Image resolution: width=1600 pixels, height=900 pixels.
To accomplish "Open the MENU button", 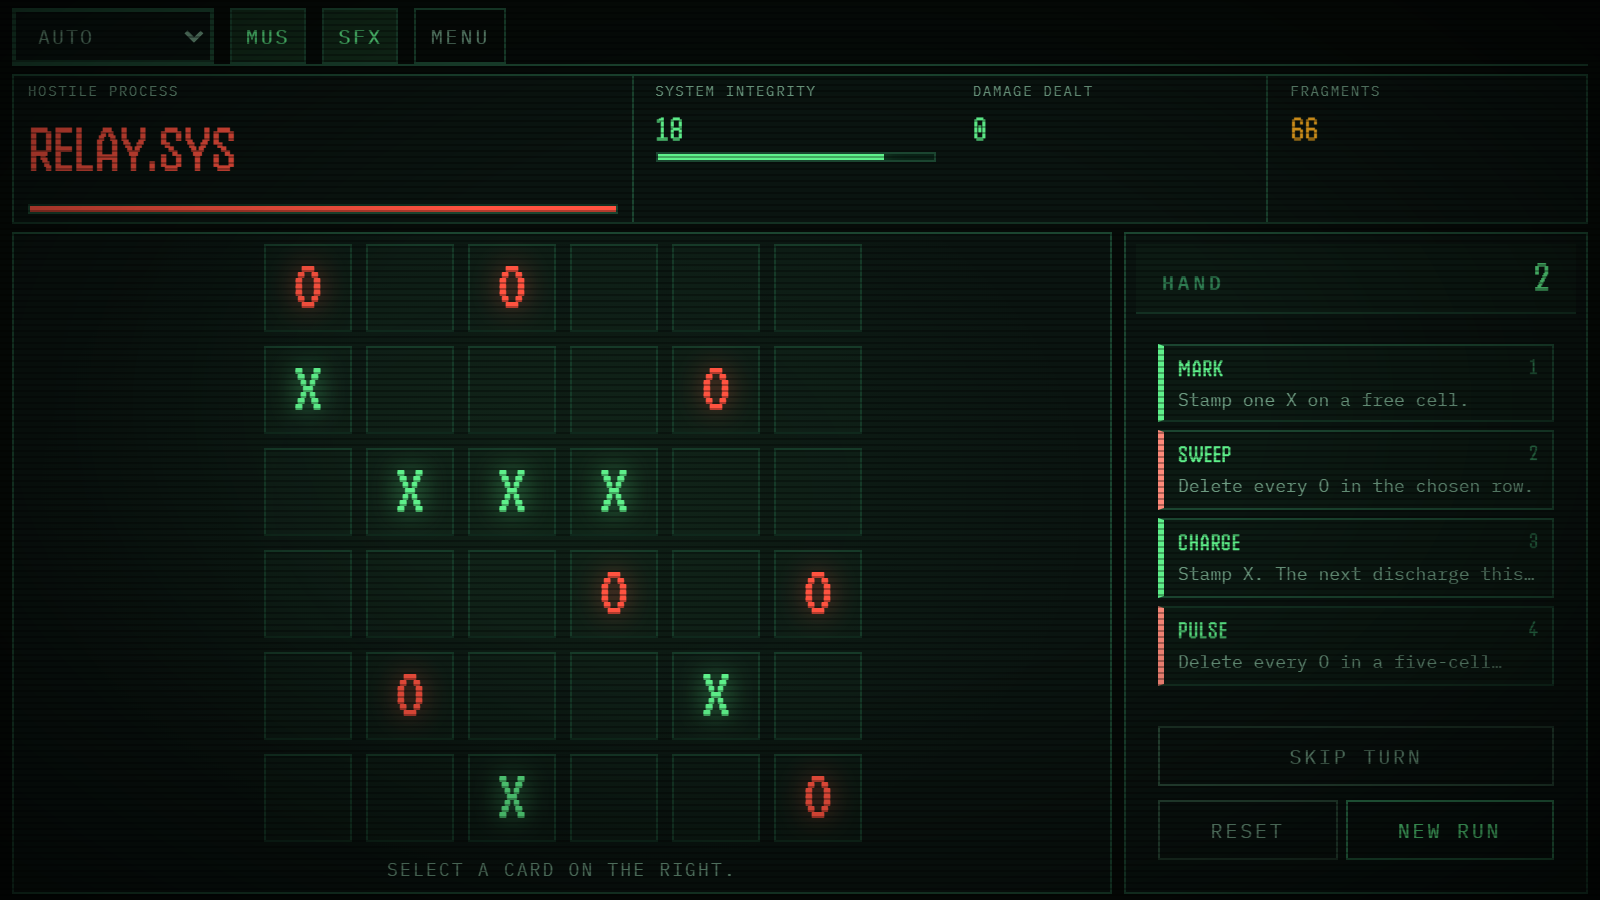I will pos(460,37).
